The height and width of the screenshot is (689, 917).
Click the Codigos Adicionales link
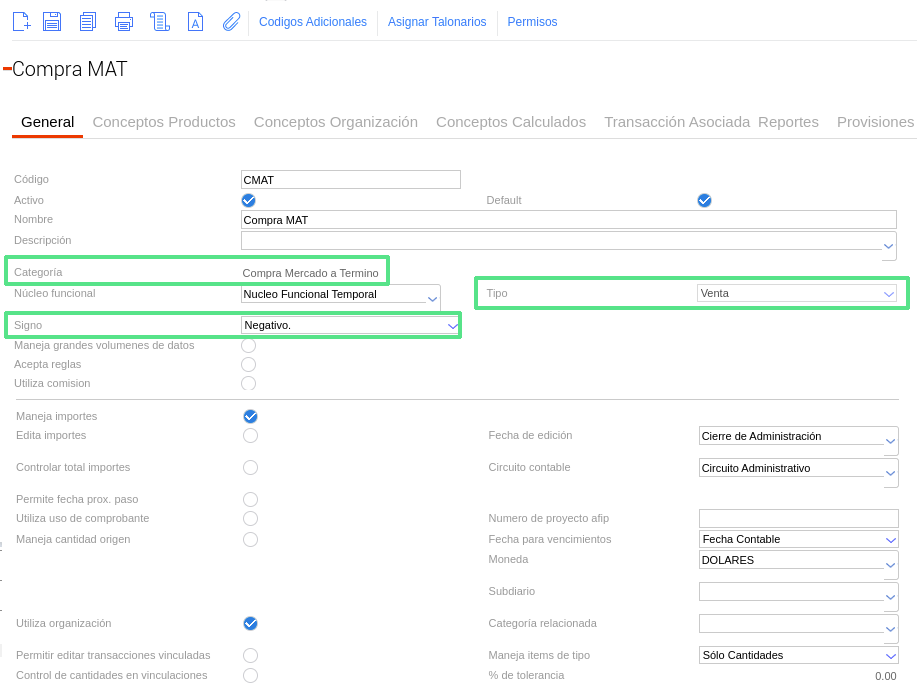tap(313, 22)
